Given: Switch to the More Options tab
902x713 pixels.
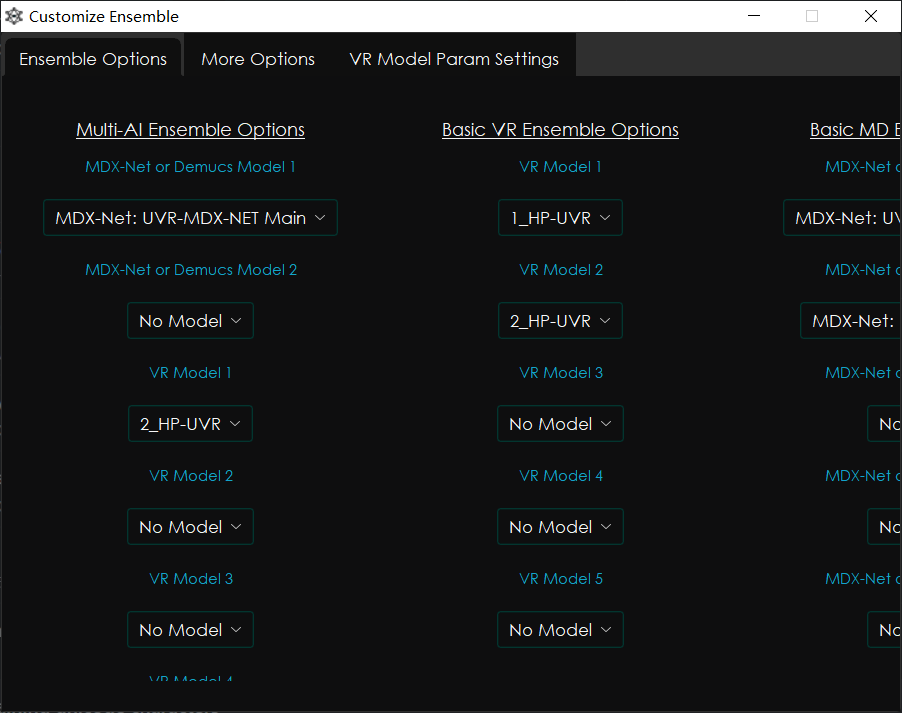Looking at the screenshot, I should [x=257, y=59].
